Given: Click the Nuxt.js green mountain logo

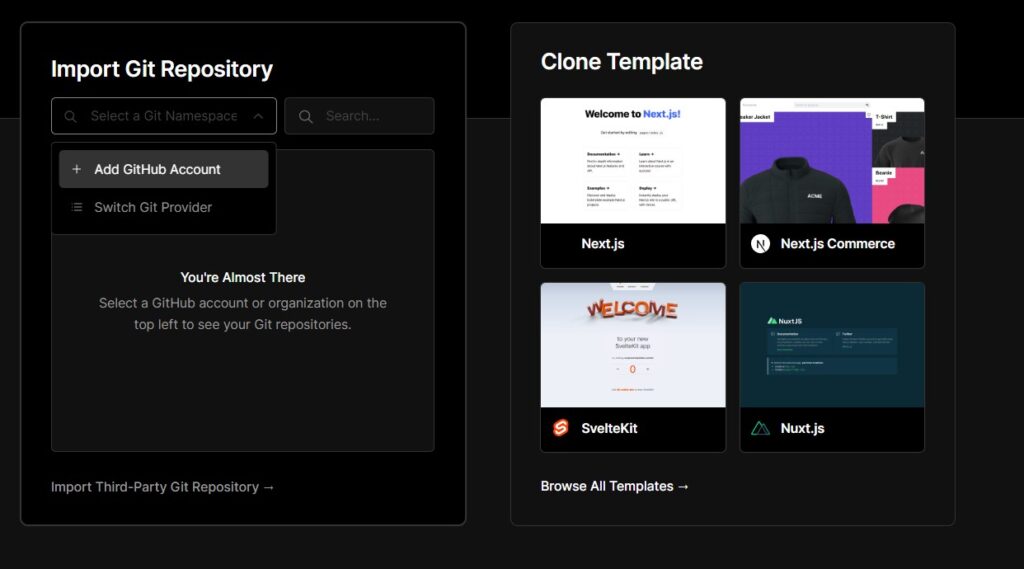Looking at the screenshot, I should [x=761, y=428].
